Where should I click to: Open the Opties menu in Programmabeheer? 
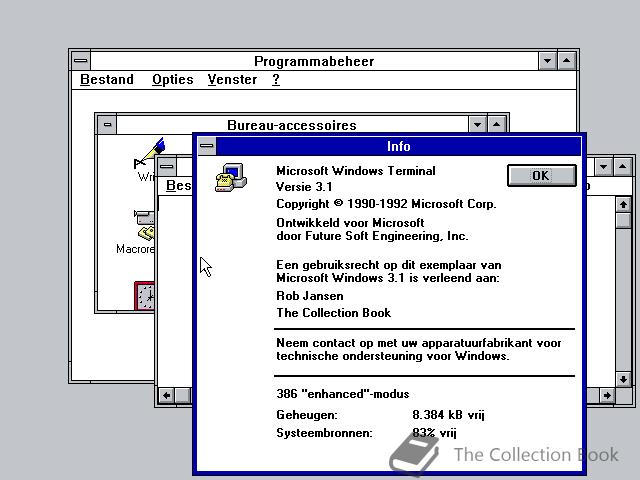click(173, 79)
